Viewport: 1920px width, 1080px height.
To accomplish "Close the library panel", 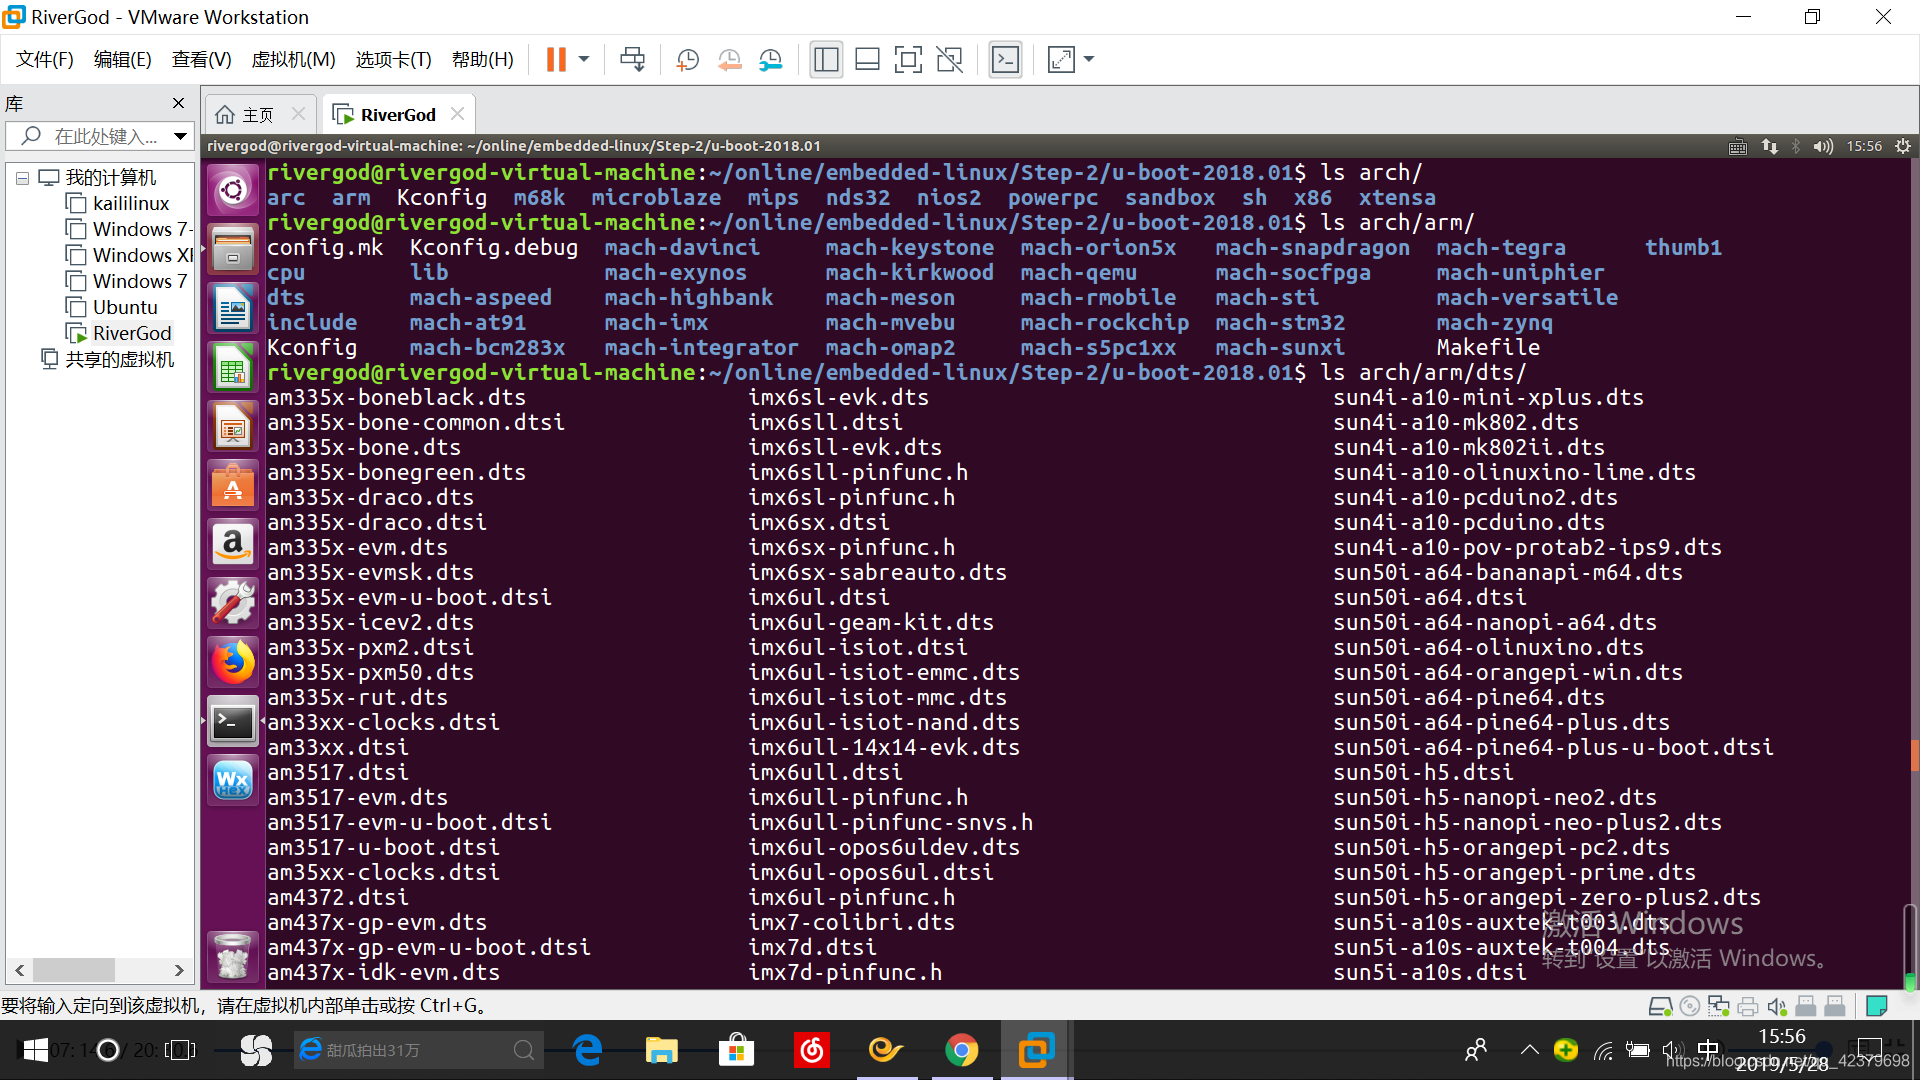I will pyautogui.click(x=178, y=103).
